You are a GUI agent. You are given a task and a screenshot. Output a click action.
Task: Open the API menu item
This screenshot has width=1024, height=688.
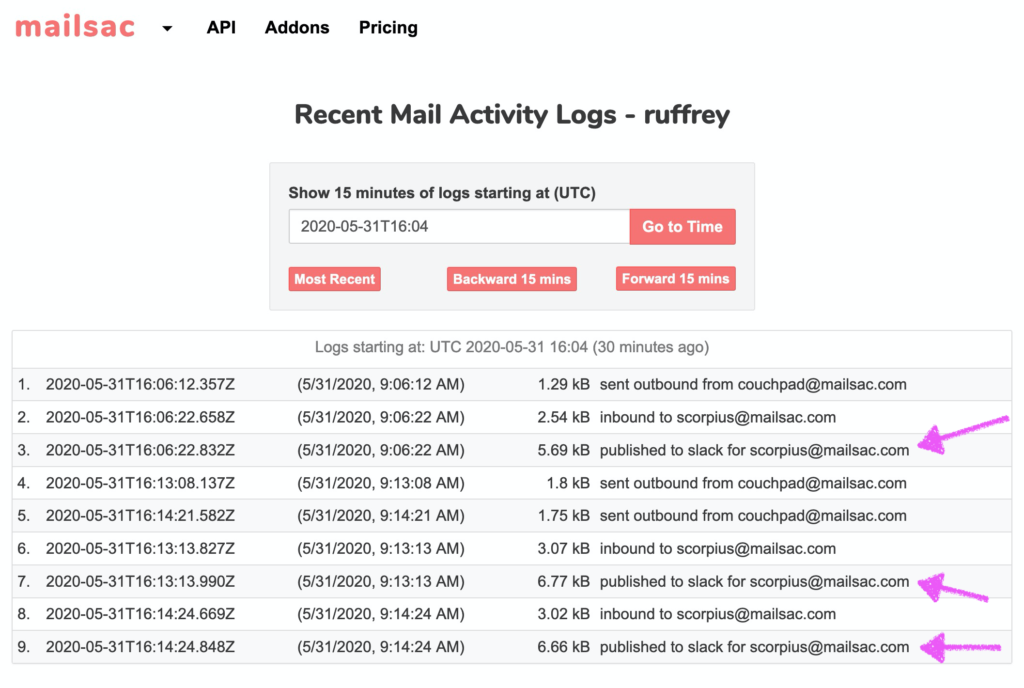click(x=221, y=27)
